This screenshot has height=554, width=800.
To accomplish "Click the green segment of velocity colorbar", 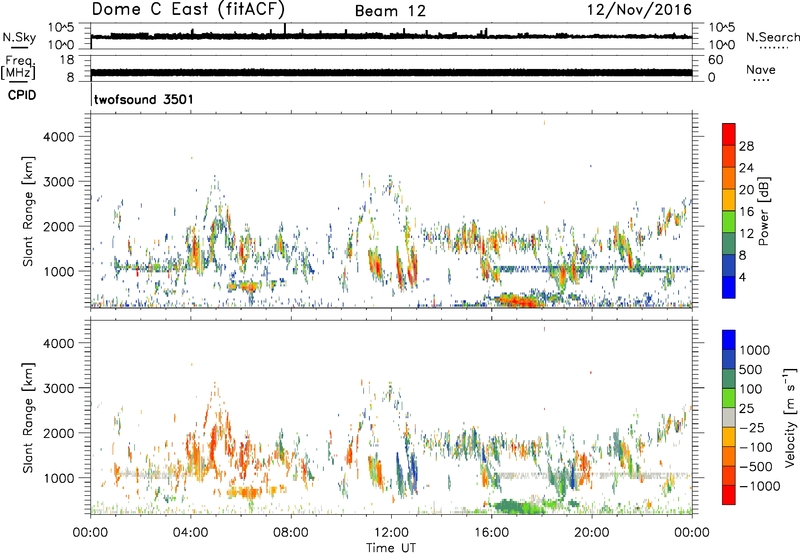I will click(729, 398).
